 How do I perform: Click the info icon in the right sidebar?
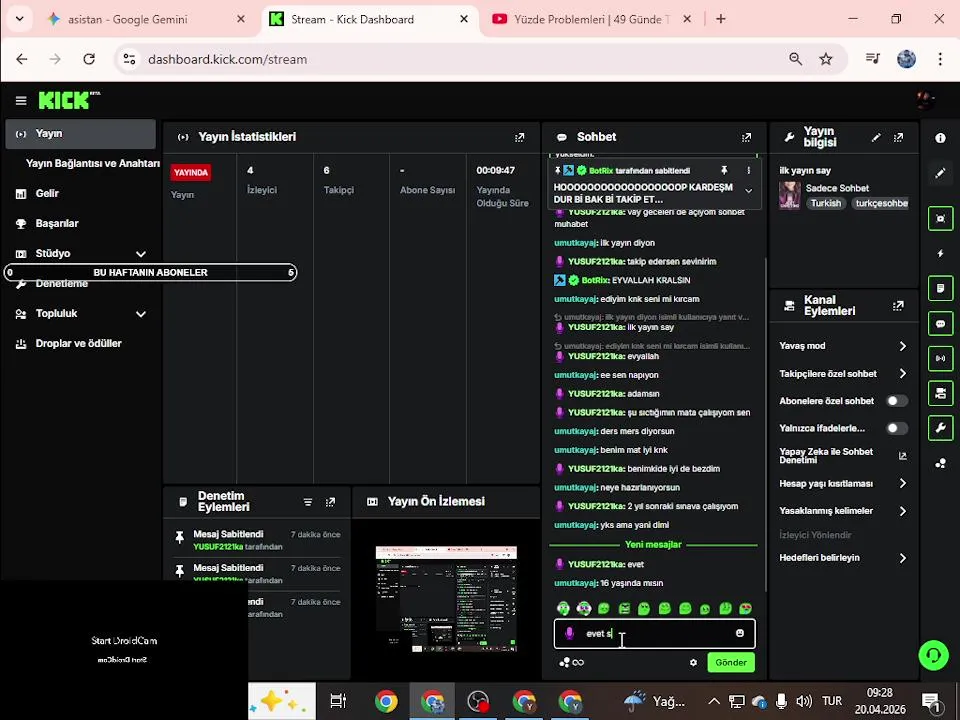click(940, 138)
